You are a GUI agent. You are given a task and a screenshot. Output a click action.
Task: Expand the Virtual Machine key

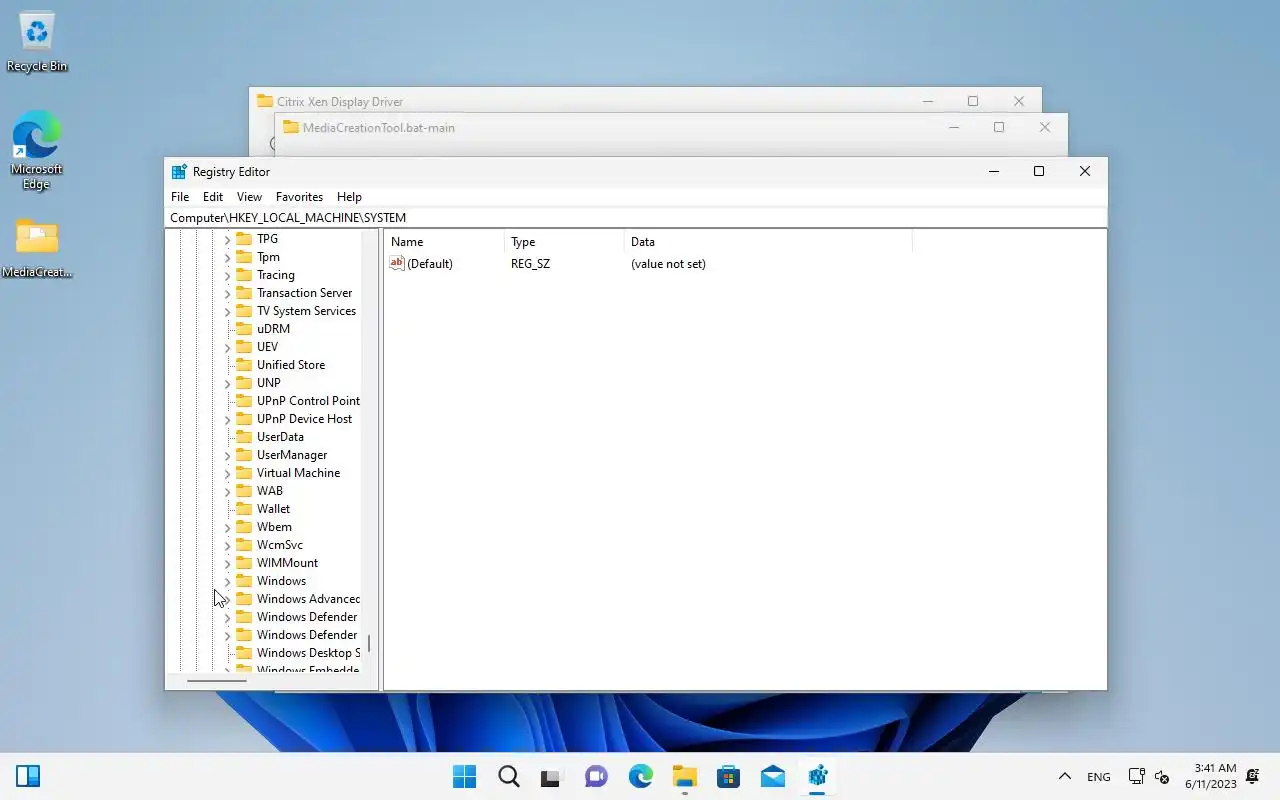tap(227, 474)
